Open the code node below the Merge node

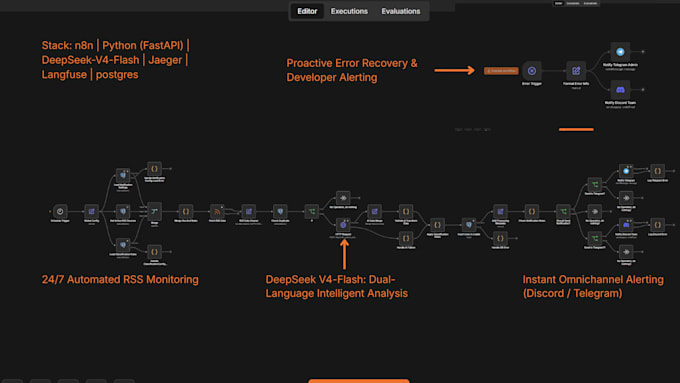[x=154, y=252]
